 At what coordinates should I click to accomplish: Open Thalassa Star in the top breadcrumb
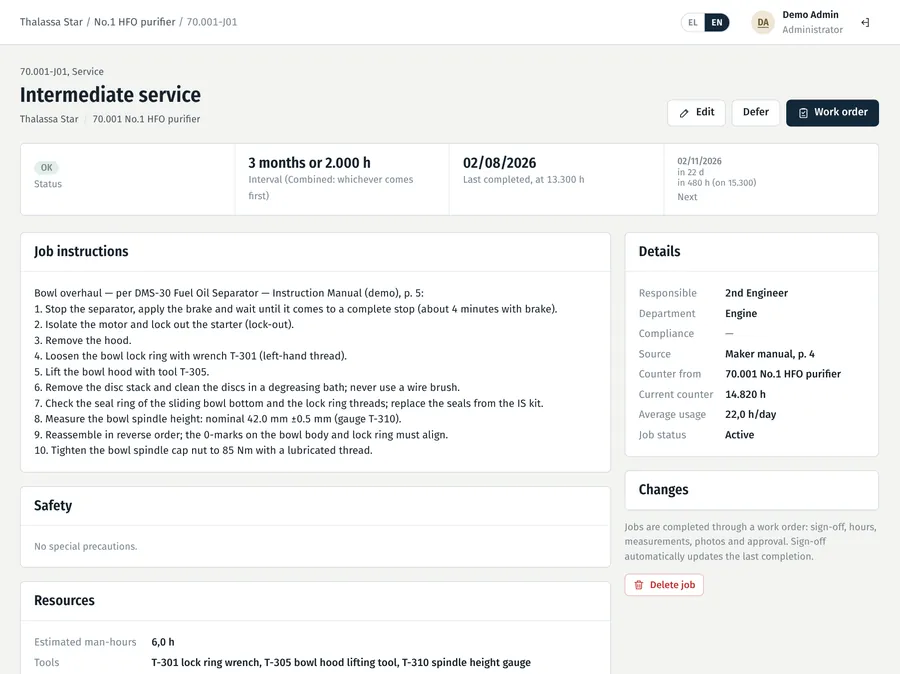(x=51, y=22)
